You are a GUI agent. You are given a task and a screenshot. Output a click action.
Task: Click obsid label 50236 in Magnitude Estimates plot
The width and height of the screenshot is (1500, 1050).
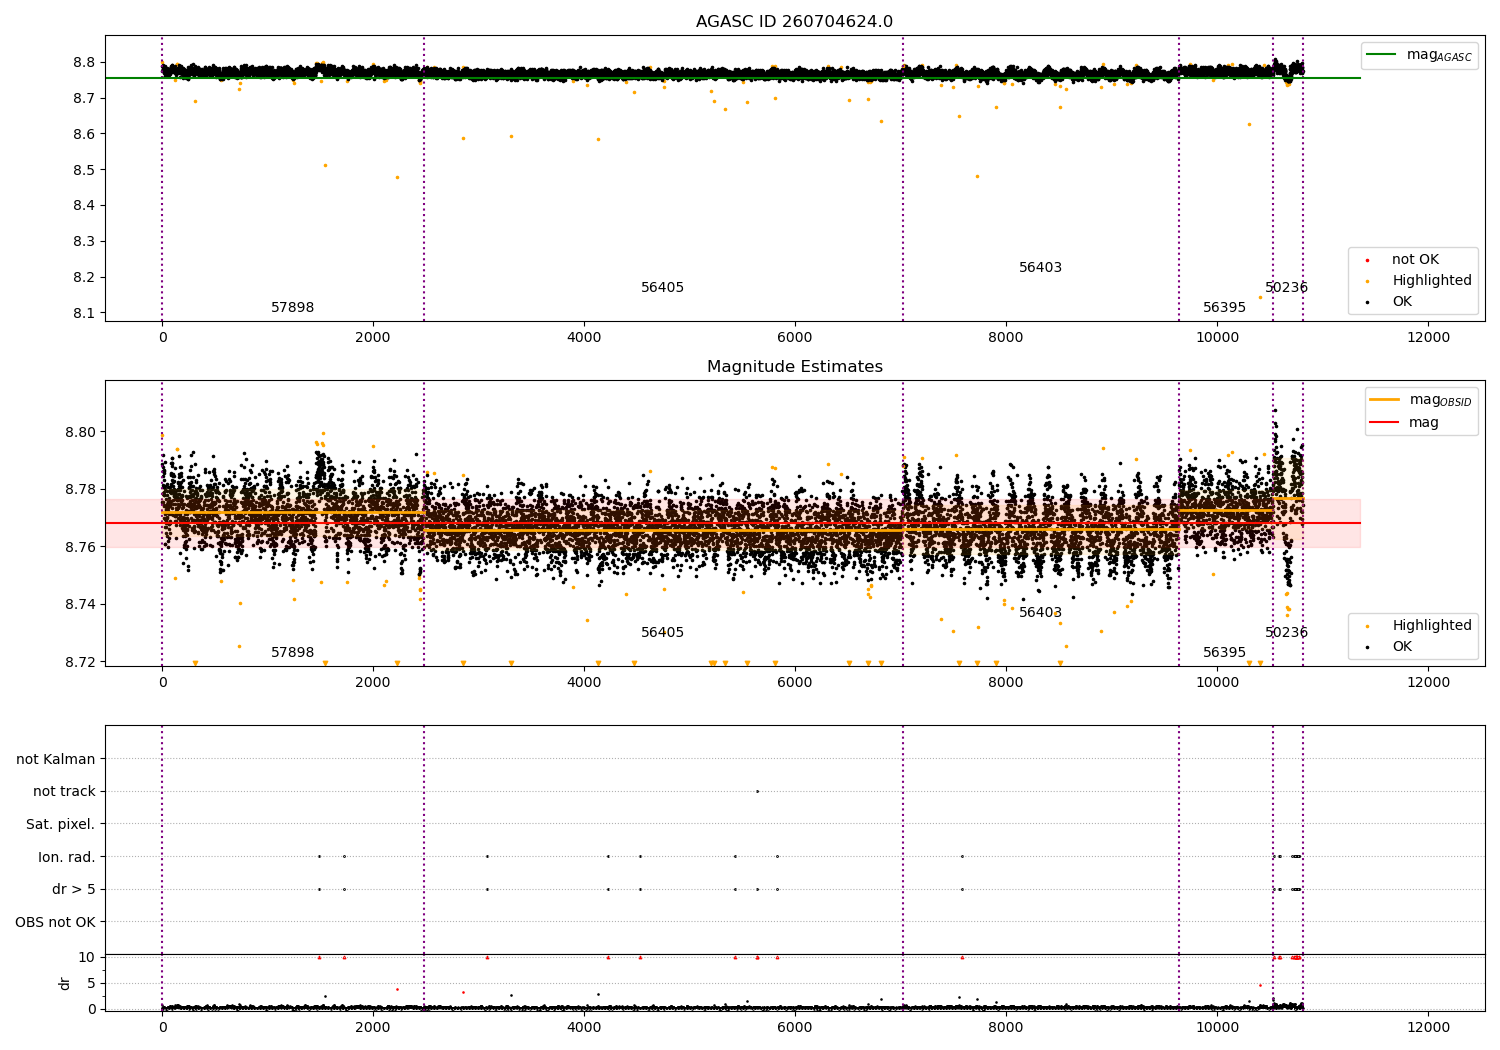coord(1286,633)
